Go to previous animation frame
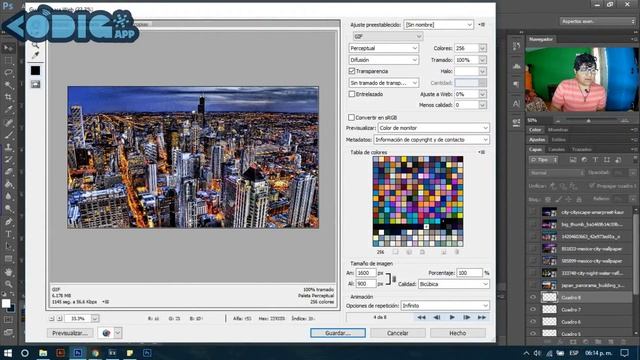The image size is (640, 360). 436,317
